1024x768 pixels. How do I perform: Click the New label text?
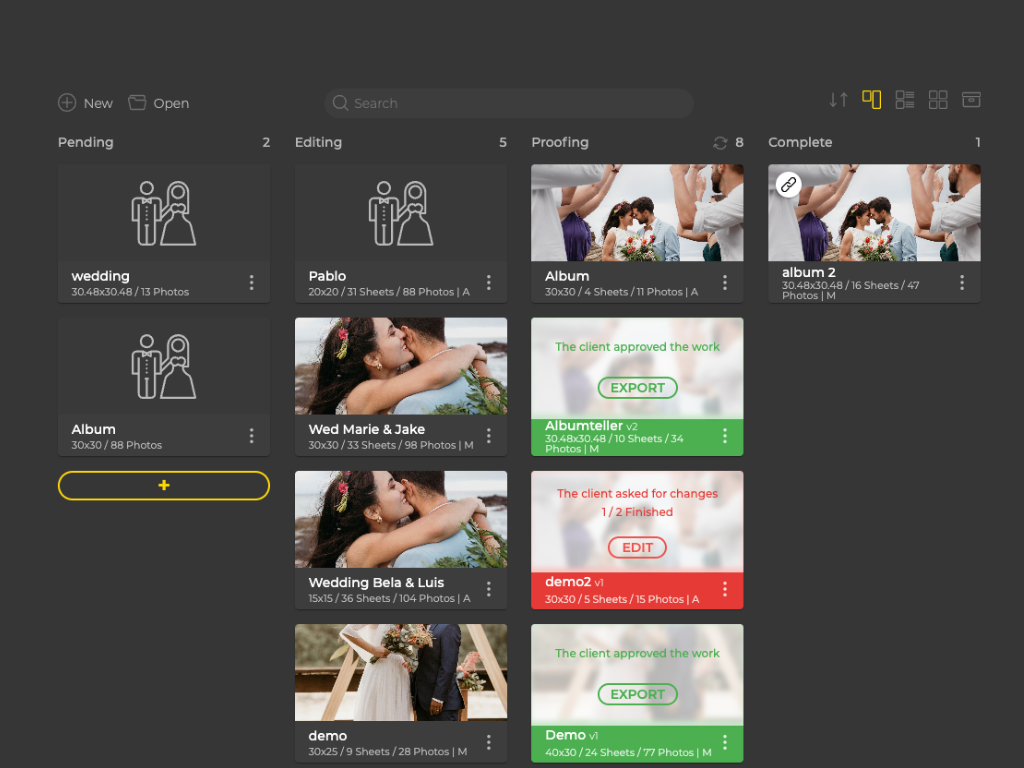[98, 103]
